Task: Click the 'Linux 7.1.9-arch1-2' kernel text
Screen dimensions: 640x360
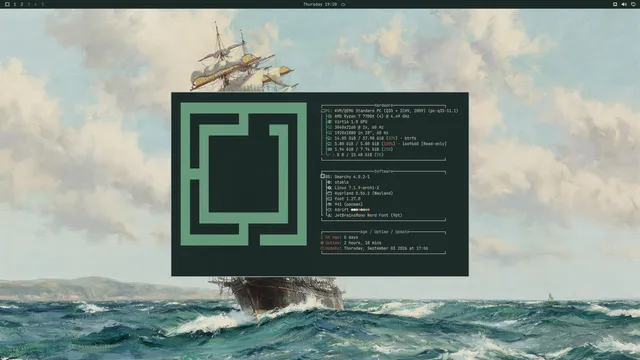Action: tap(357, 188)
